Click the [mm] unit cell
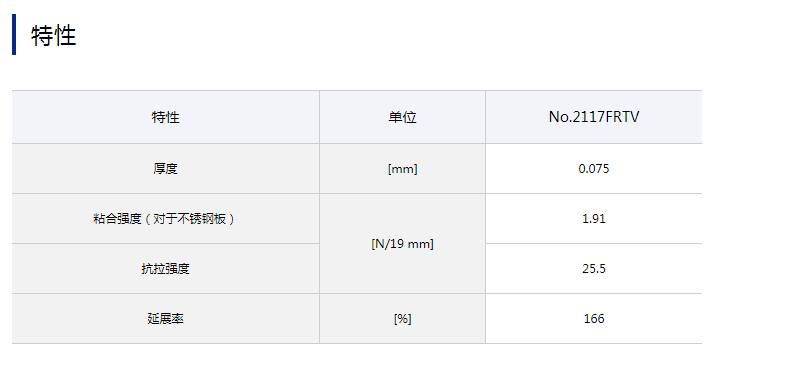This screenshot has width=801, height=369. [x=403, y=169]
